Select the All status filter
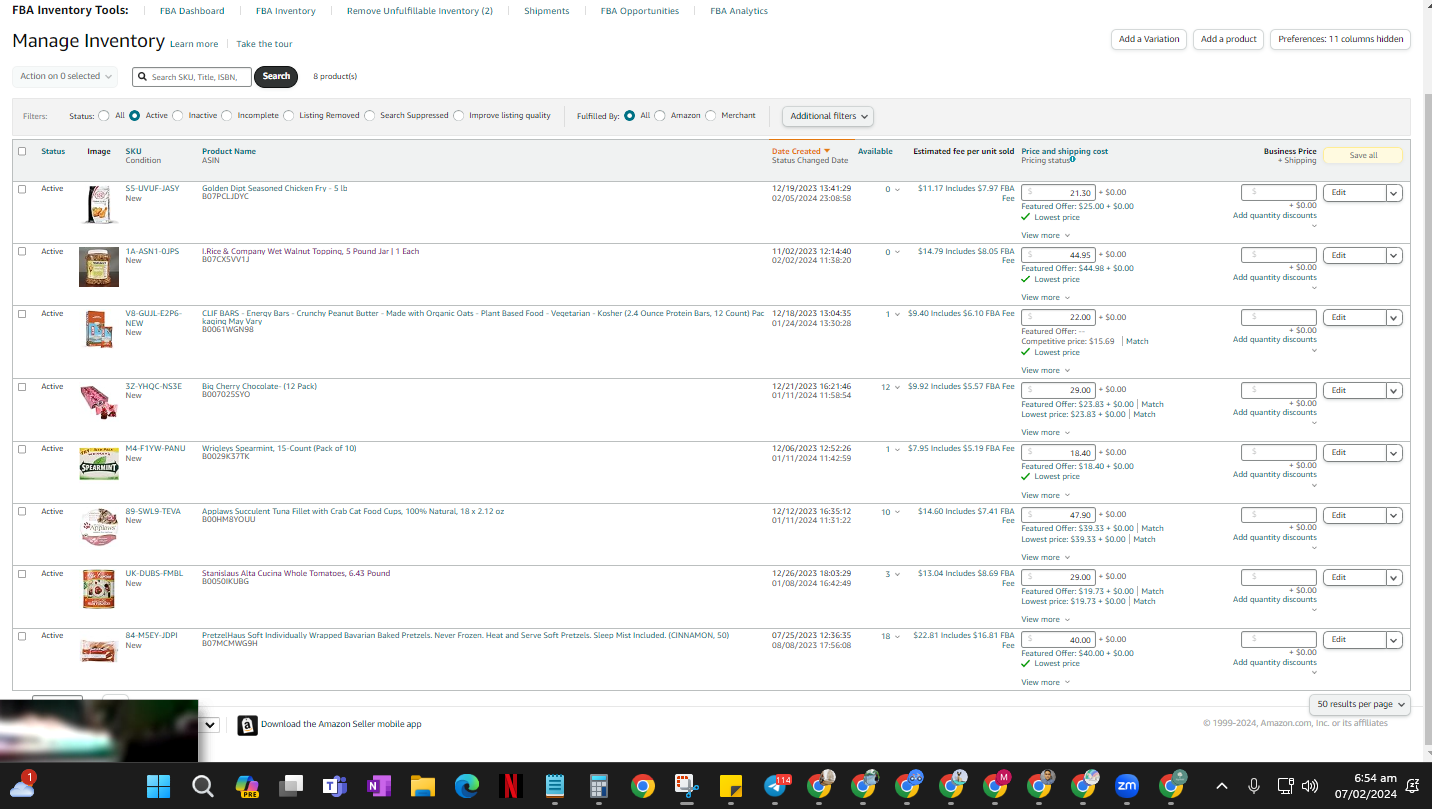 tap(104, 116)
